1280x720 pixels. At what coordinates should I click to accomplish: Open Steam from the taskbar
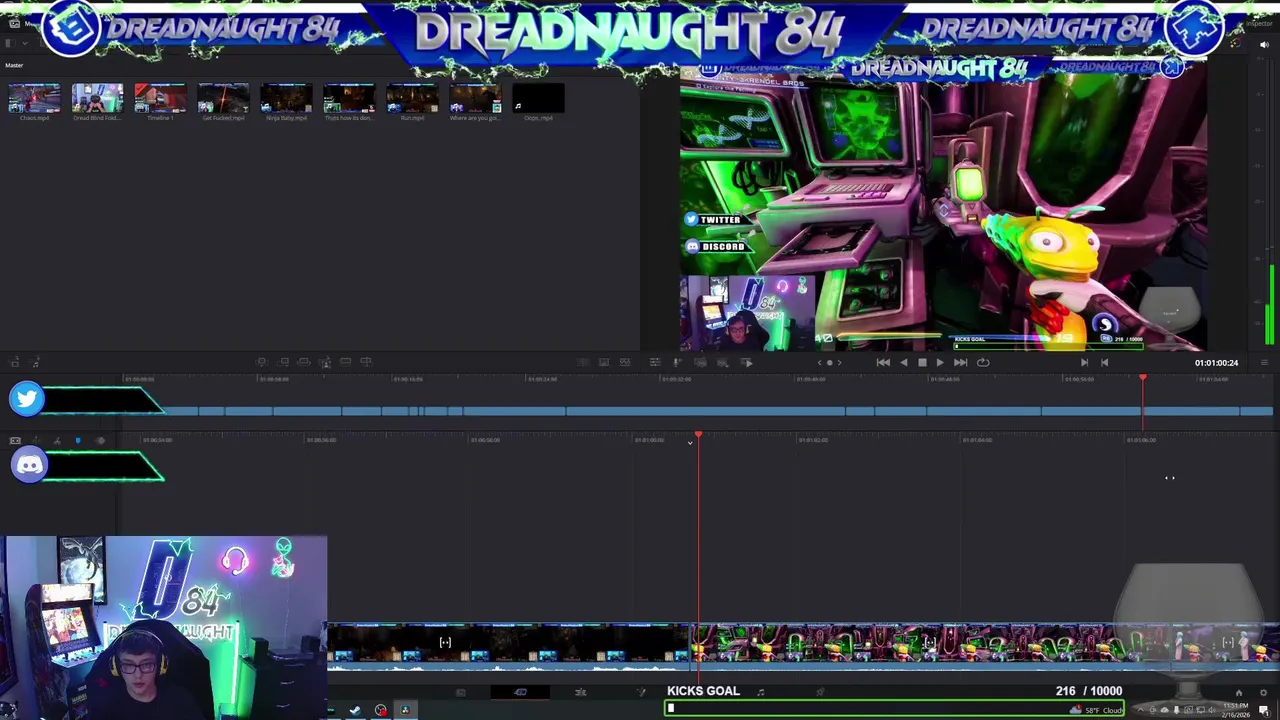[355, 710]
